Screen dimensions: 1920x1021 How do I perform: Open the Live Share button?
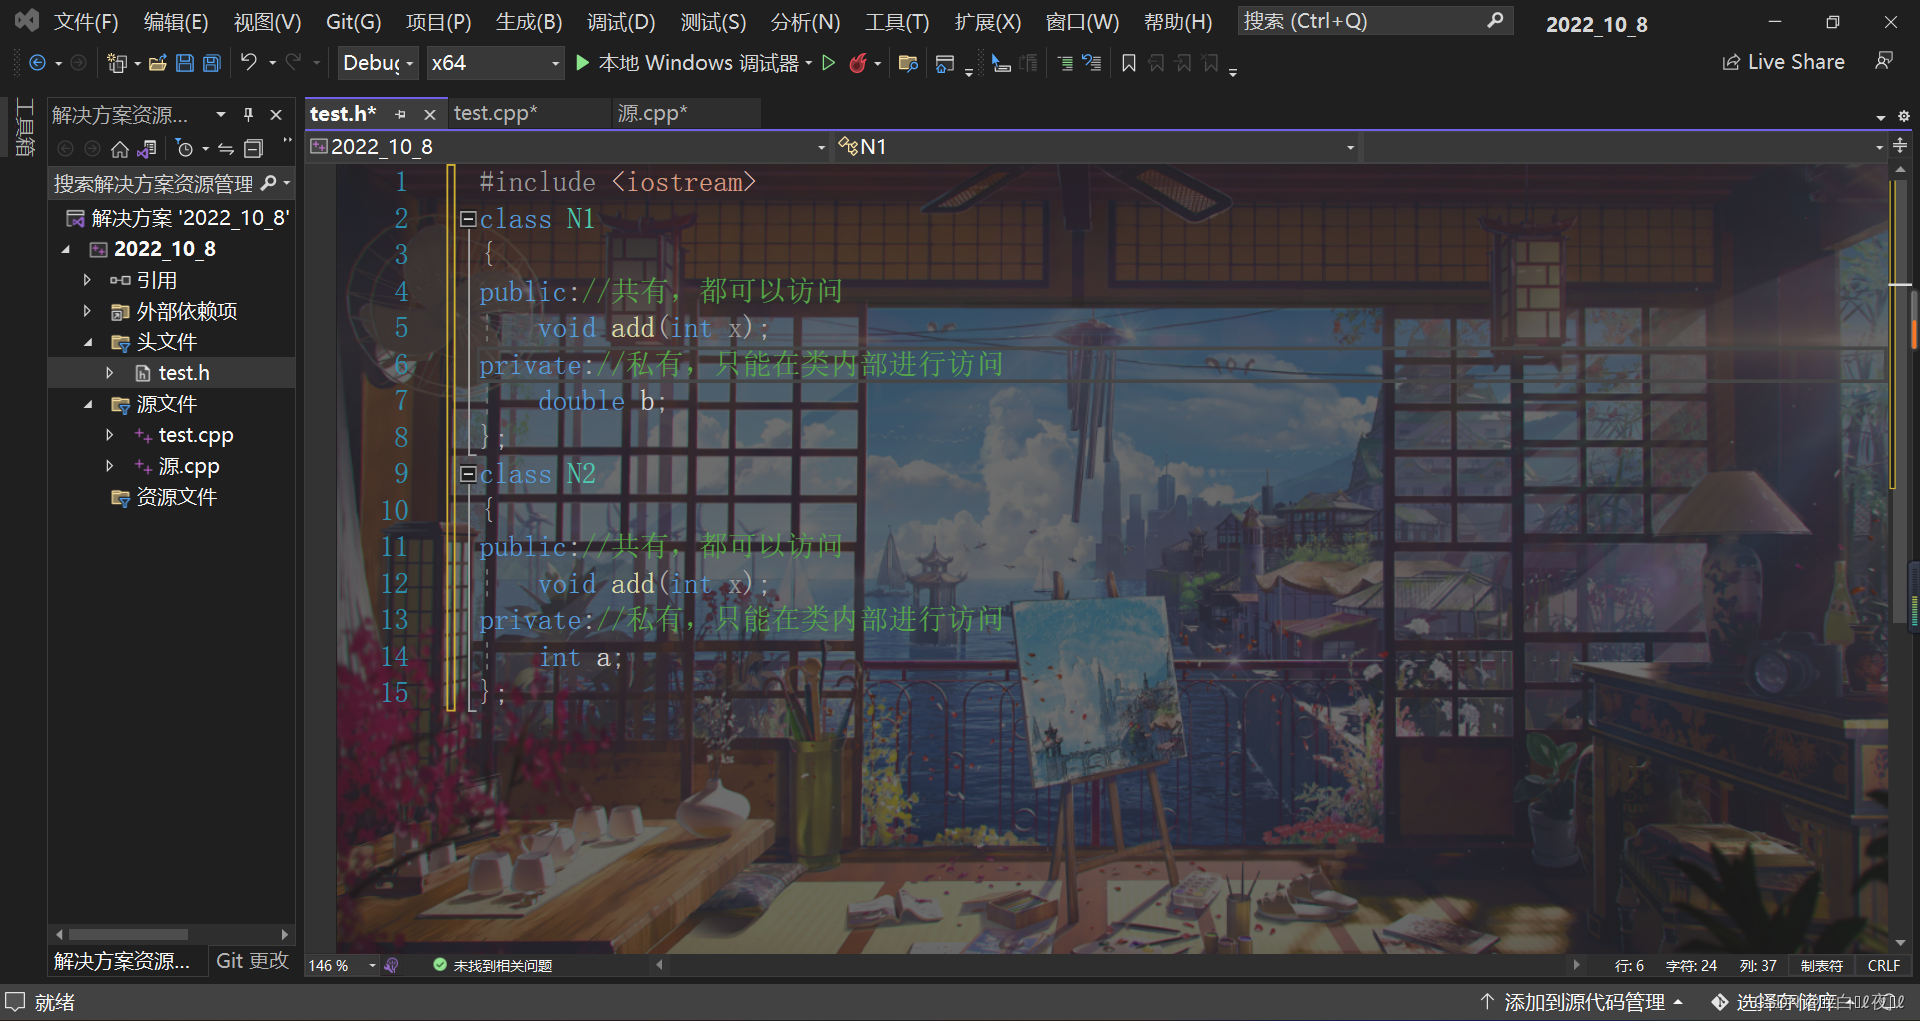point(1783,62)
